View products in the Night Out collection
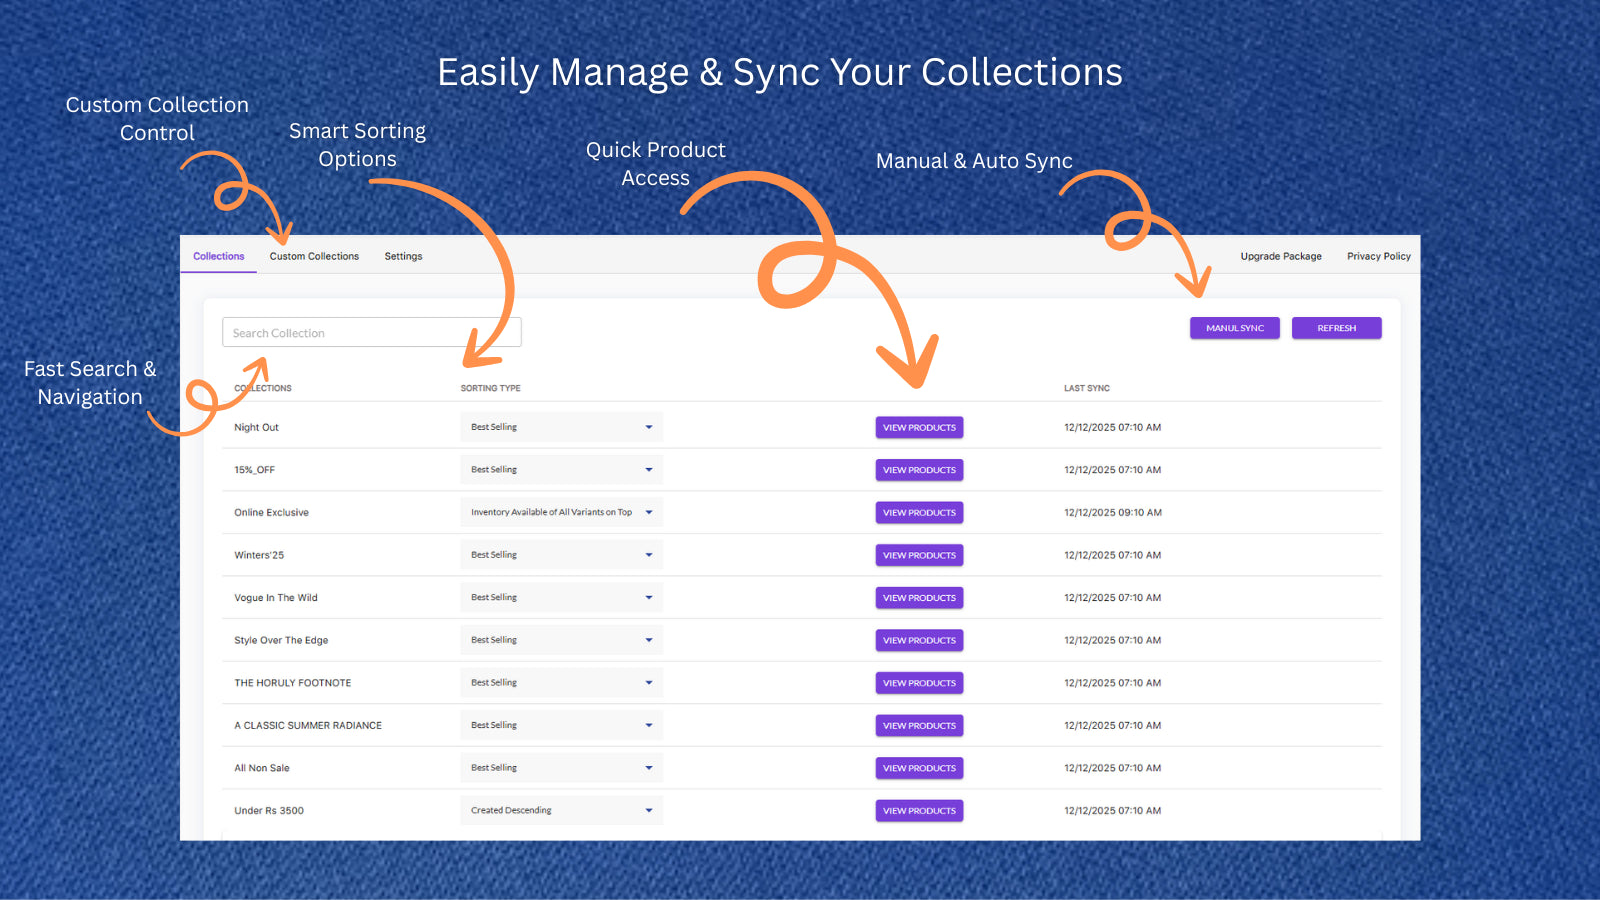The width and height of the screenshot is (1600, 900). (x=919, y=427)
